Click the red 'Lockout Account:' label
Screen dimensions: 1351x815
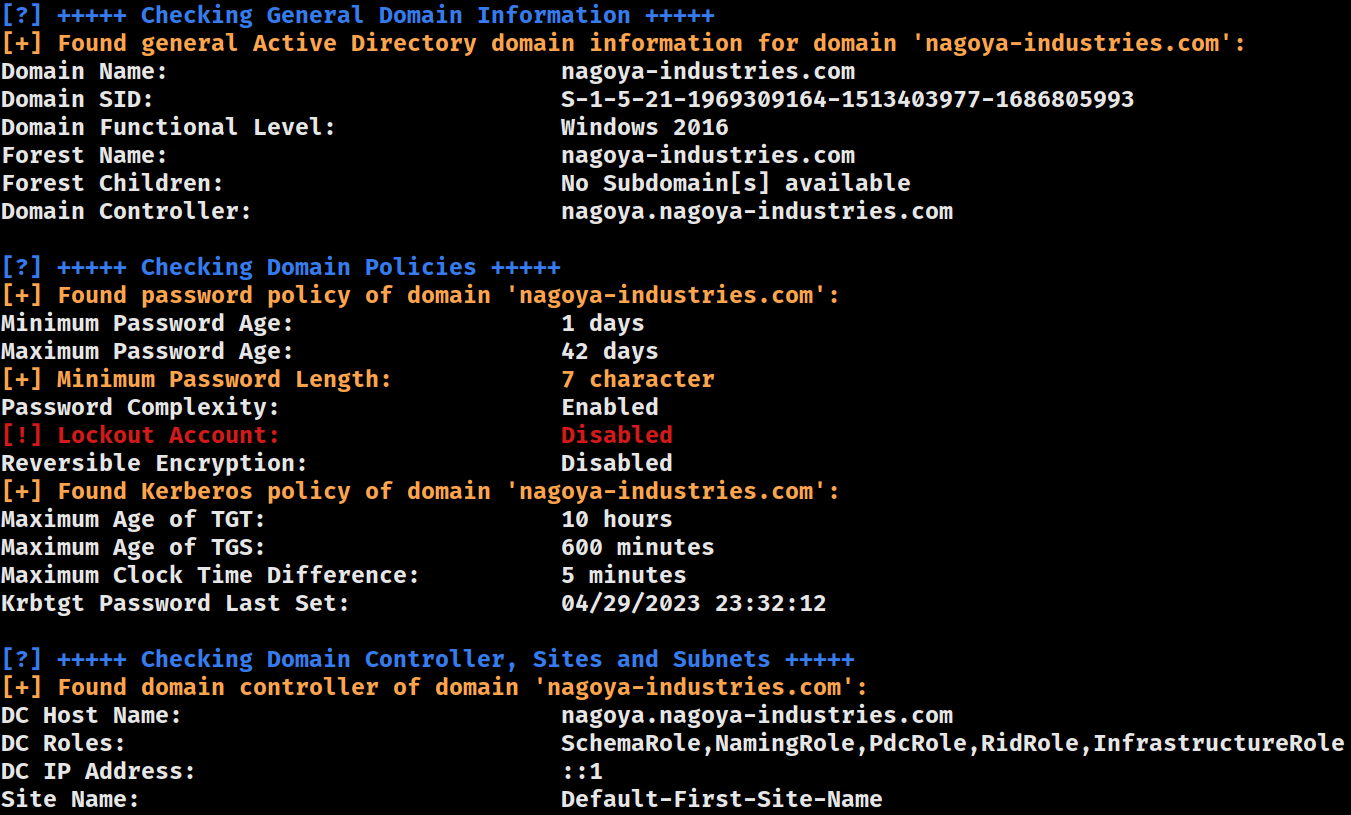pyautogui.click(x=168, y=436)
